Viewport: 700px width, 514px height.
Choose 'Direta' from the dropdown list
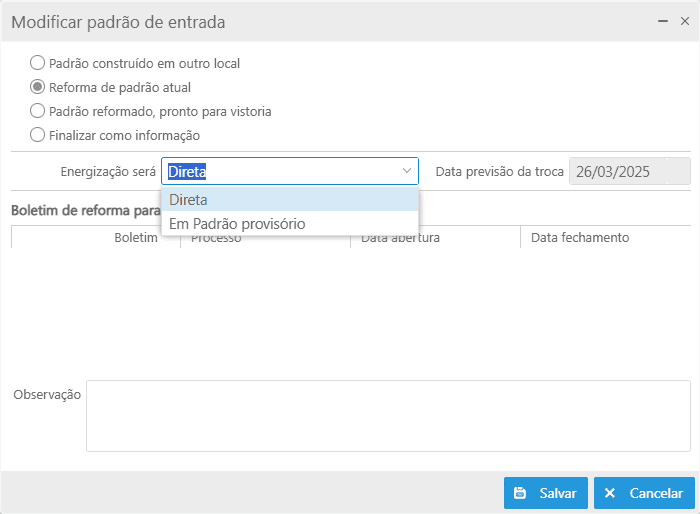tap(289, 199)
